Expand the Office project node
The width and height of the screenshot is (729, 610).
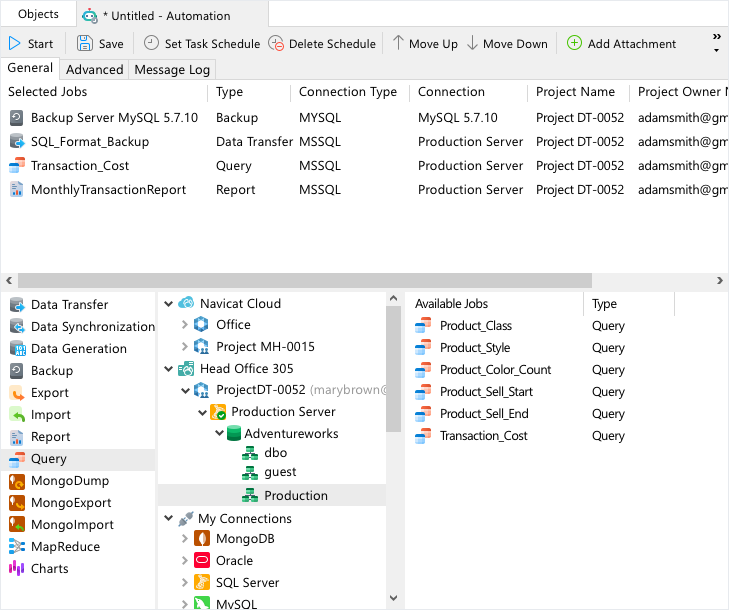click(x=184, y=325)
